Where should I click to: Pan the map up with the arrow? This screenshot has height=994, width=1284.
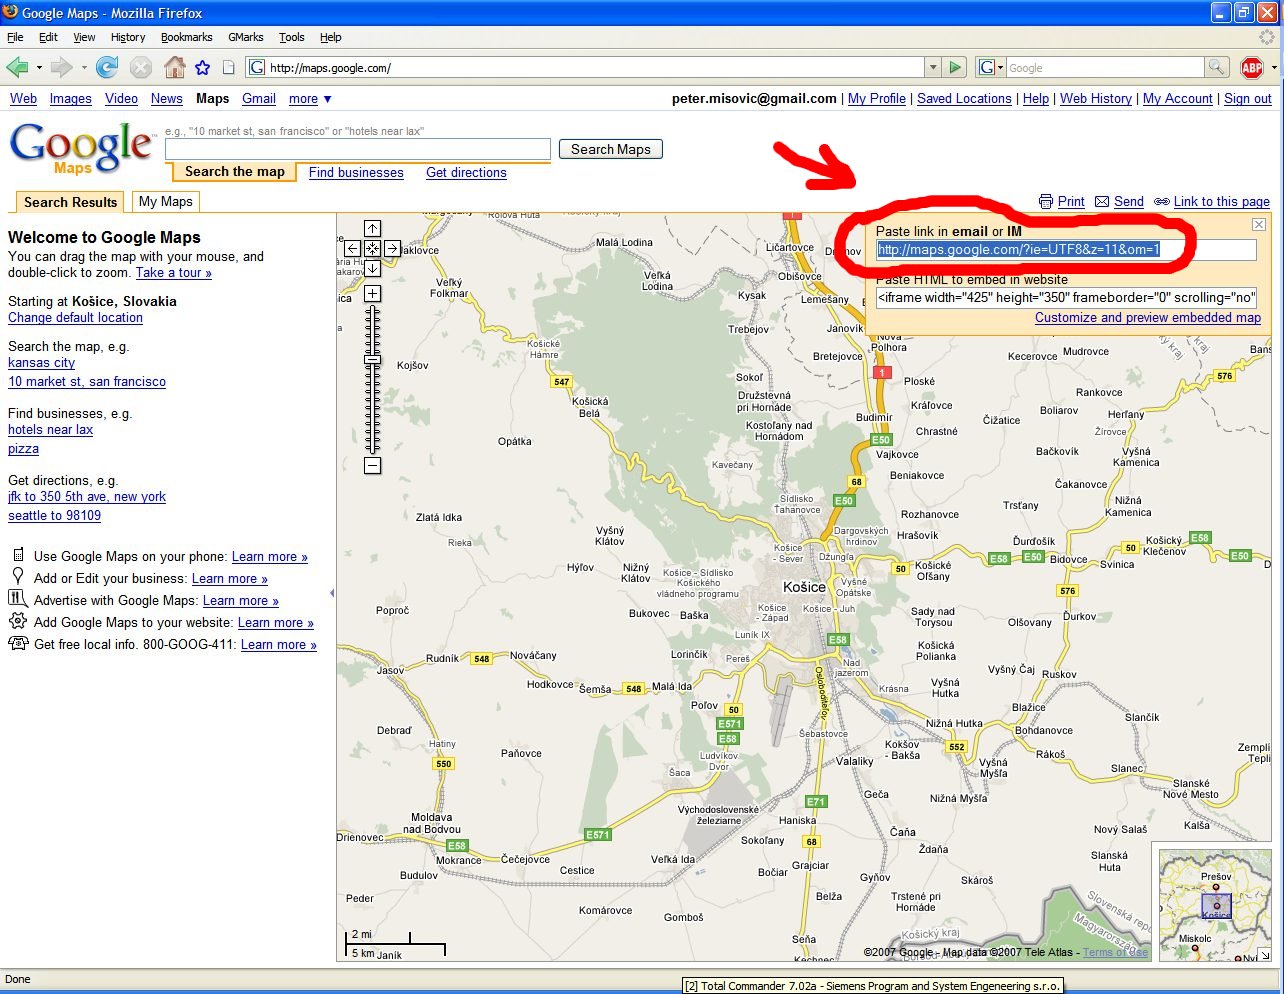[x=372, y=229]
